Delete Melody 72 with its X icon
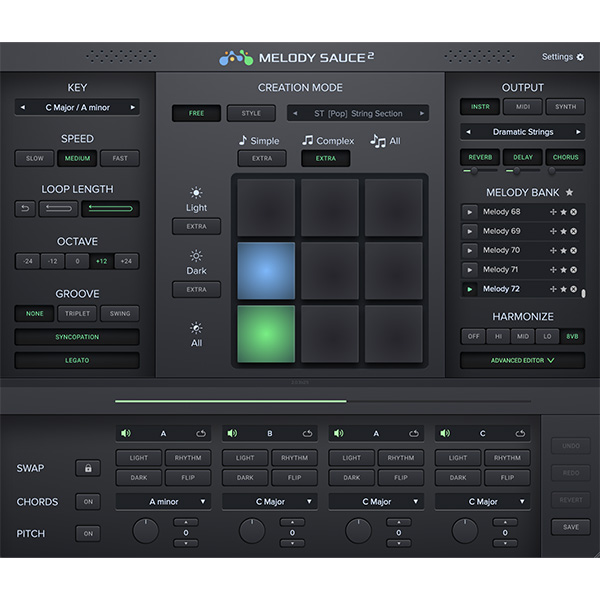This screenshot has height=600, width=600. click(573, 289)
